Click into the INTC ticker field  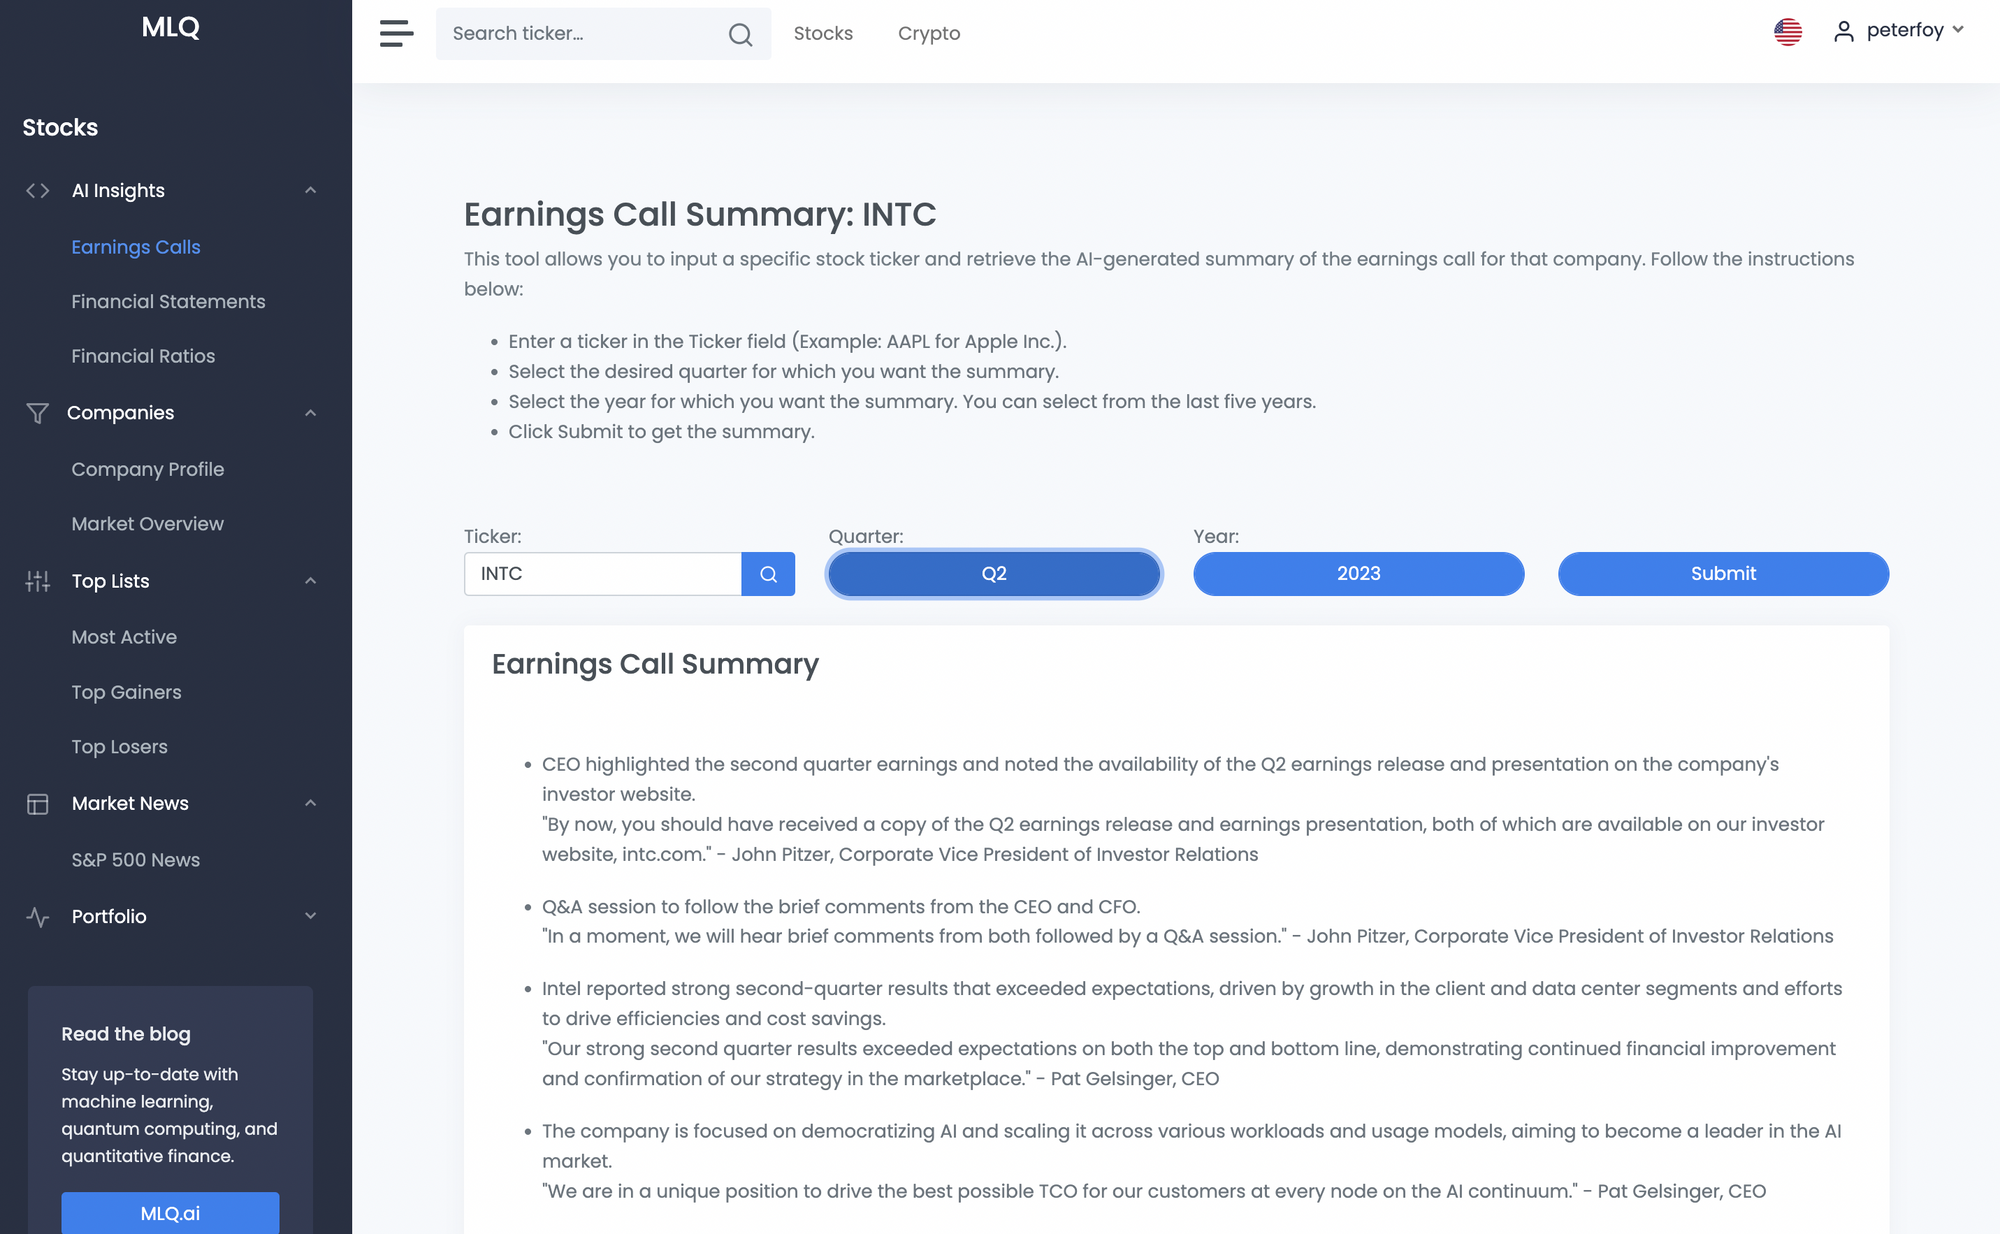603,574
